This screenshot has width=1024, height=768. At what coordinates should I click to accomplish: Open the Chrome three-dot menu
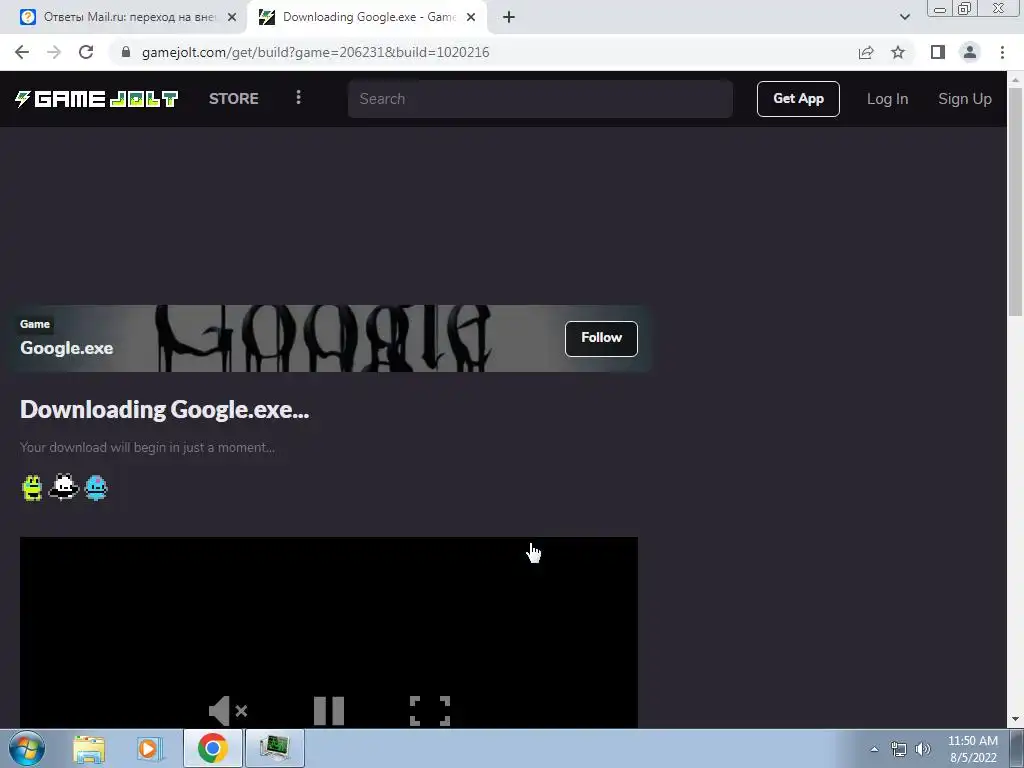1002,52
